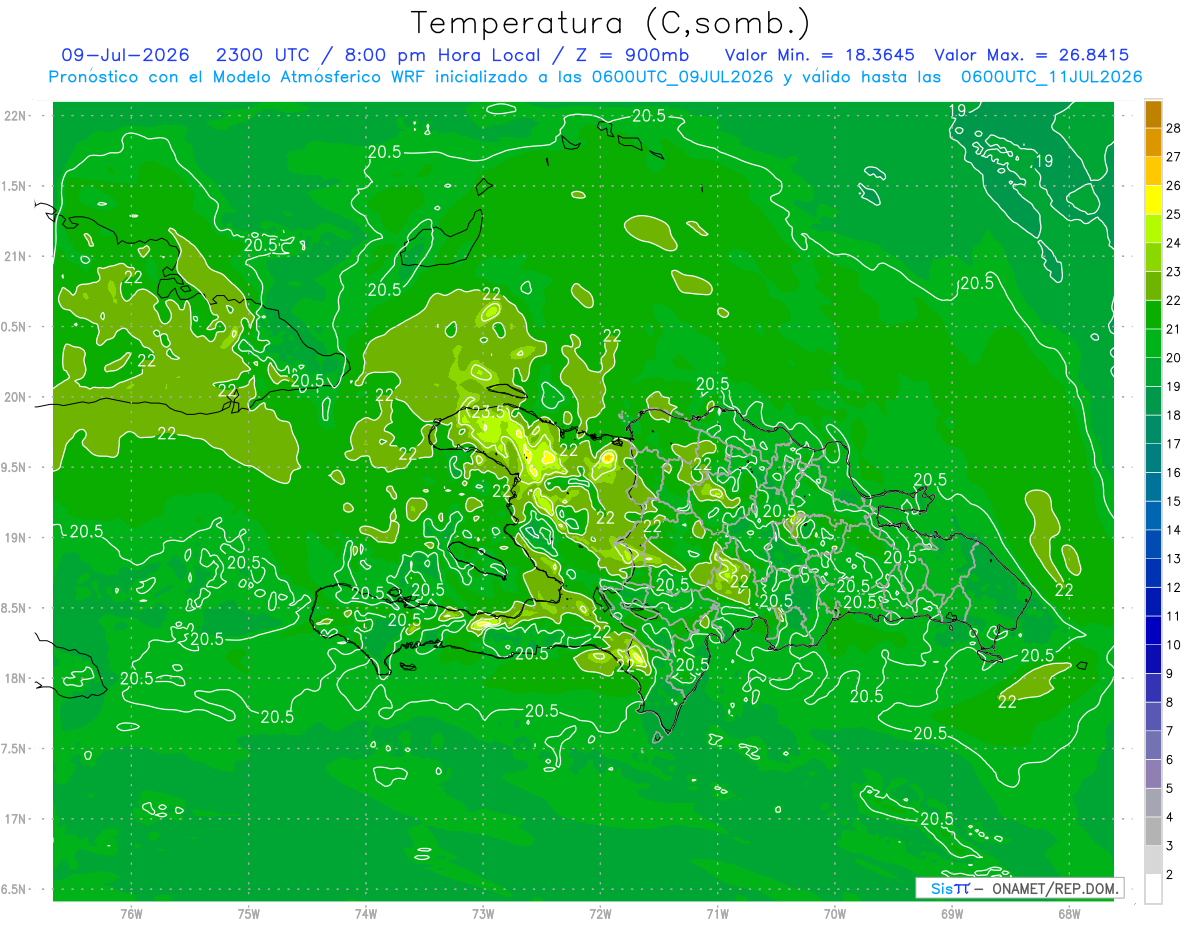This screenshot has height=927, width=1200.
Task: Click the "25" value on color scale
Action: tap(1174, 213)
